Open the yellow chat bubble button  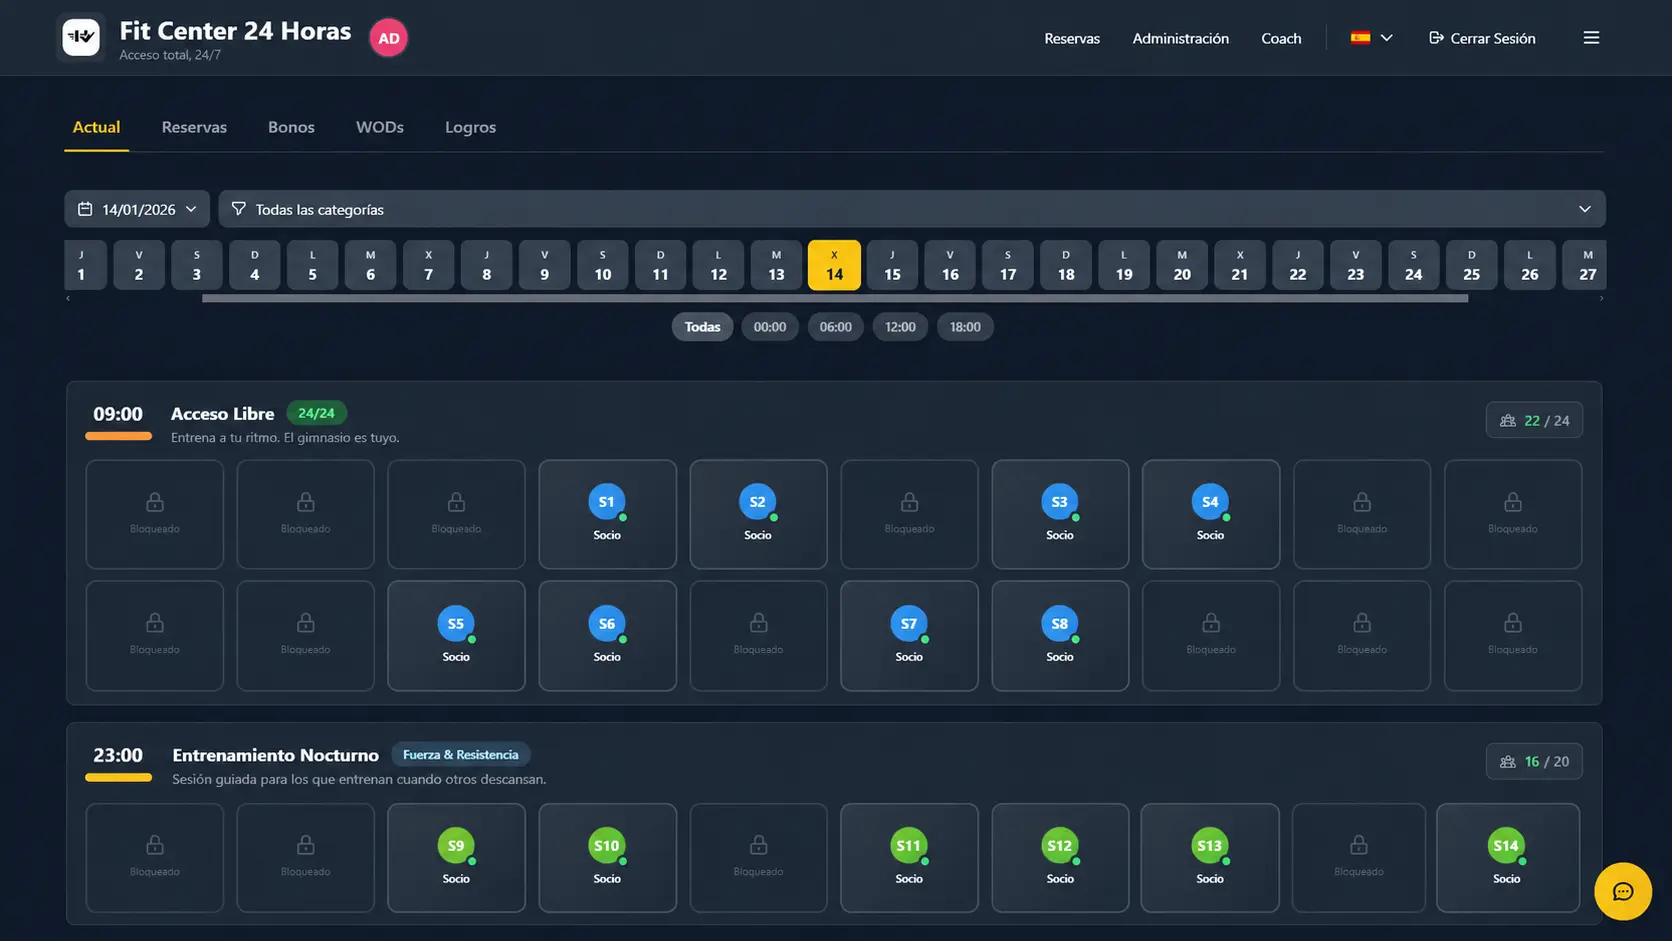pos(1622,891)
